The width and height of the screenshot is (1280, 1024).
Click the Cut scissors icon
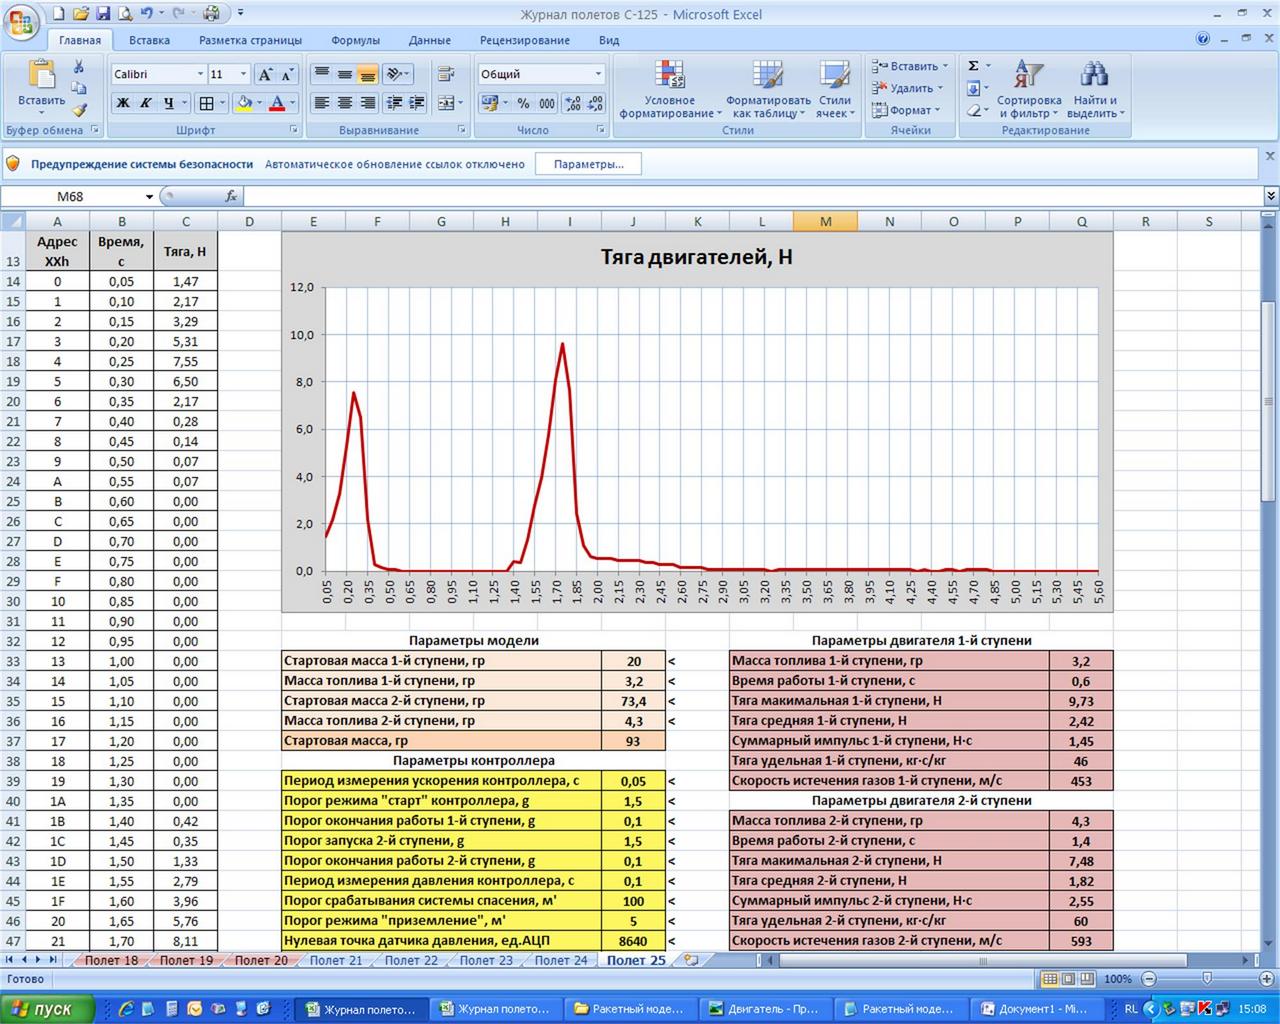click(79, 67)
